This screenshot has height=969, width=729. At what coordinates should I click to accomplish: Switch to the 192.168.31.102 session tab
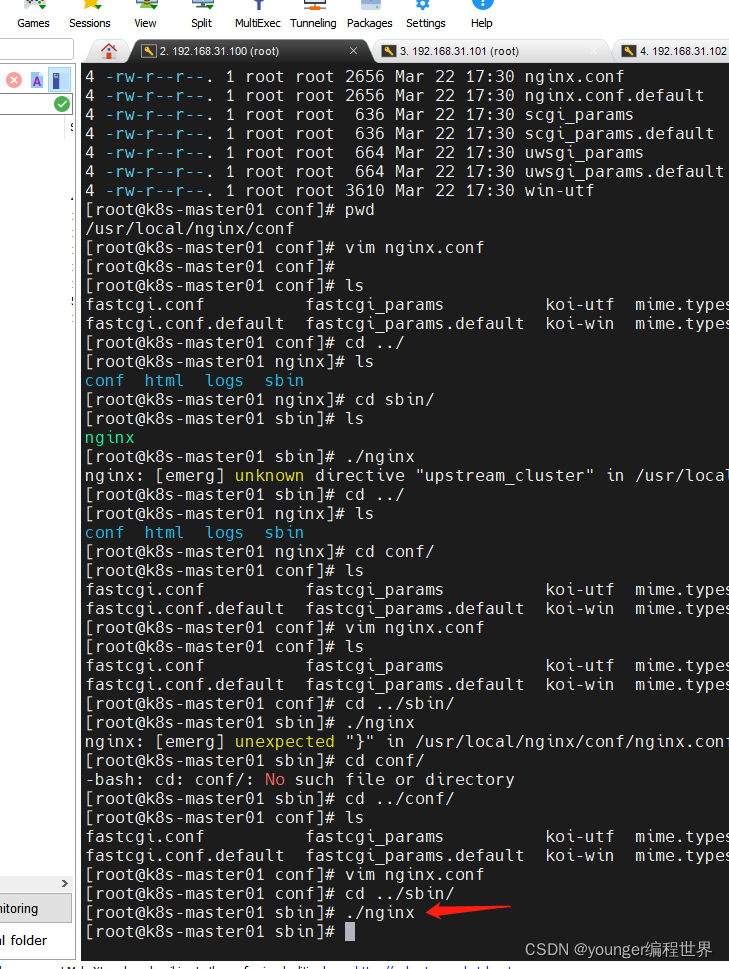pyautogui.click(x=673, y=51)
